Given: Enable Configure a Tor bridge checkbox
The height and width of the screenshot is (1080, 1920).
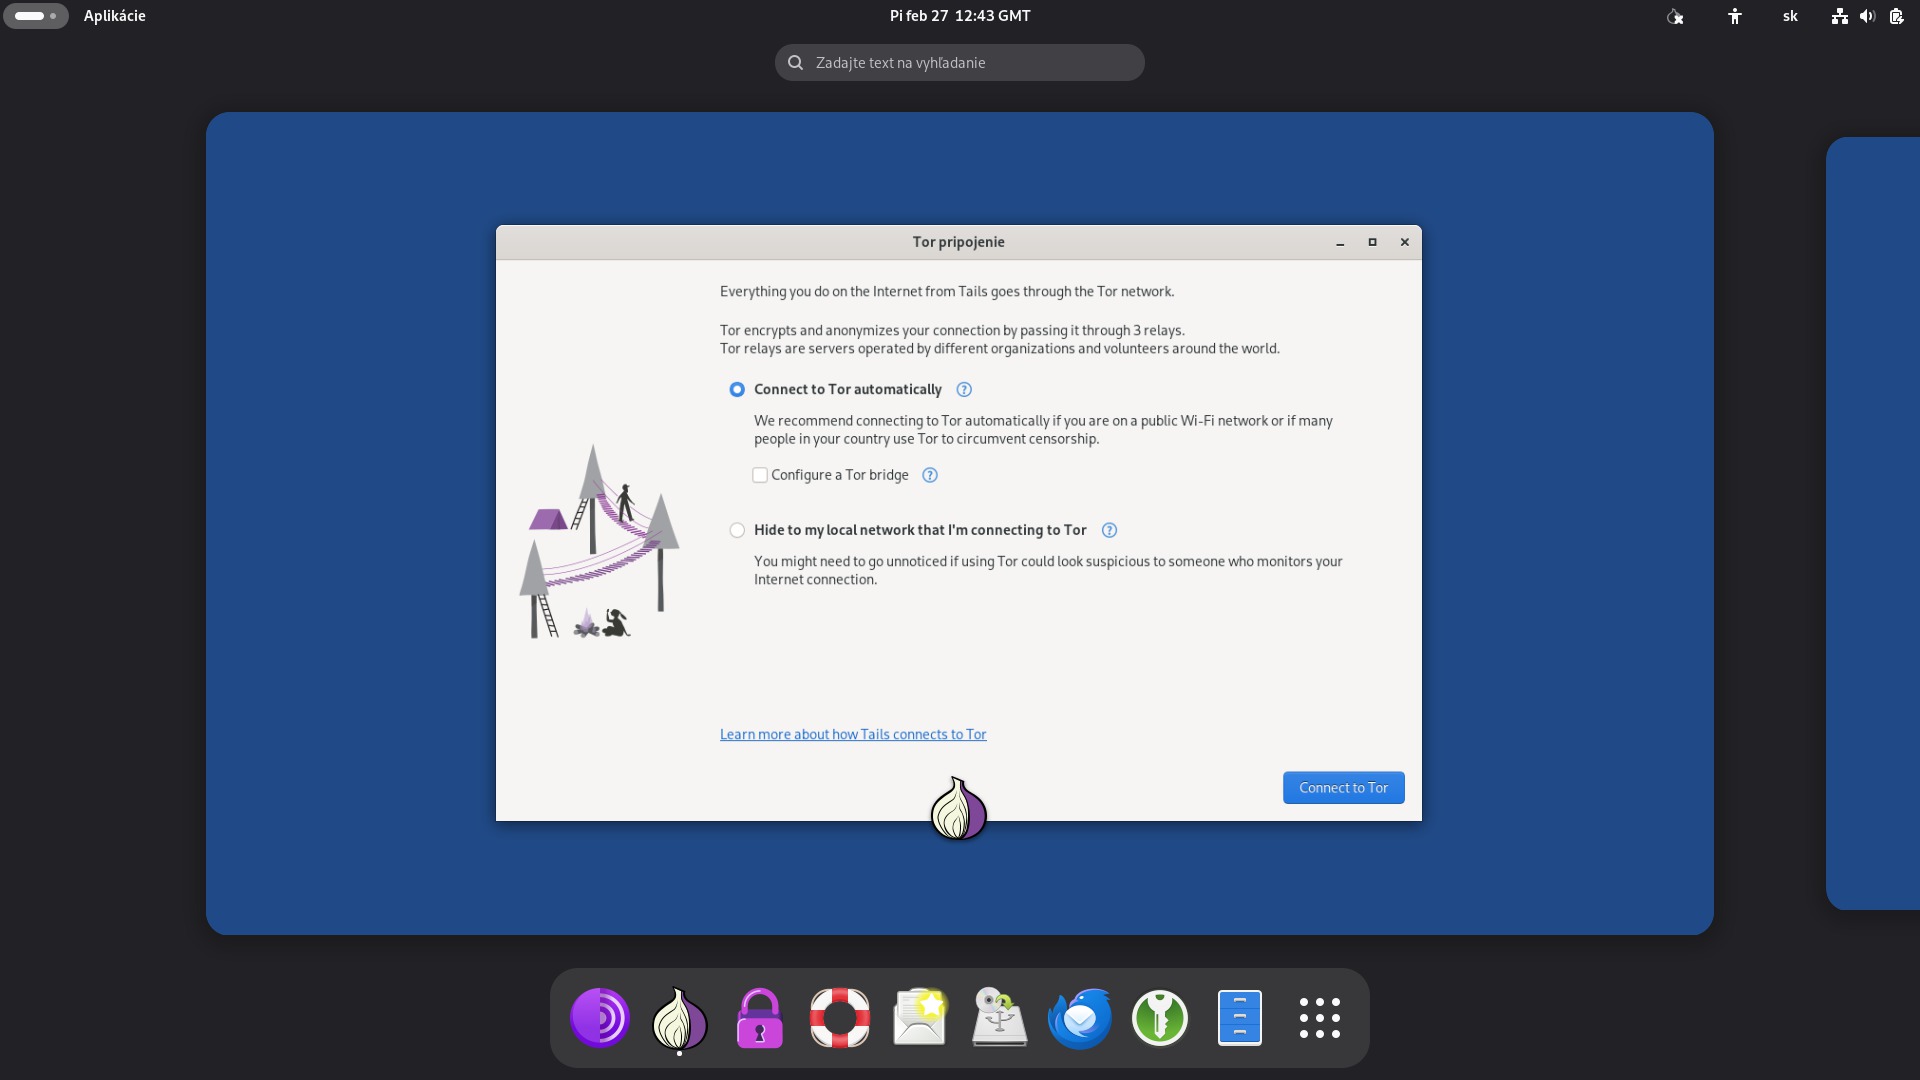Looking at the screenshot, I should pyautogui.click(x=760, y=476).
